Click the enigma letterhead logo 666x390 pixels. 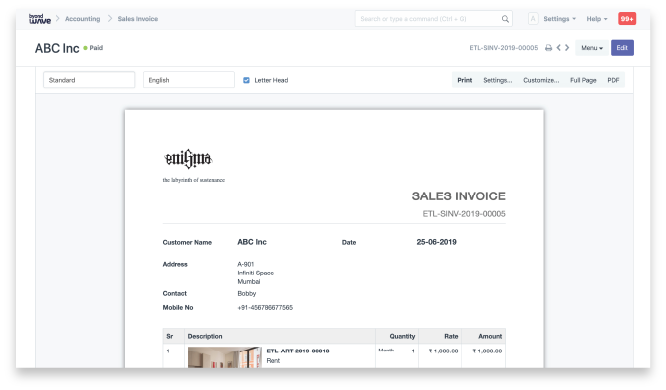click(x=188, y=159)
